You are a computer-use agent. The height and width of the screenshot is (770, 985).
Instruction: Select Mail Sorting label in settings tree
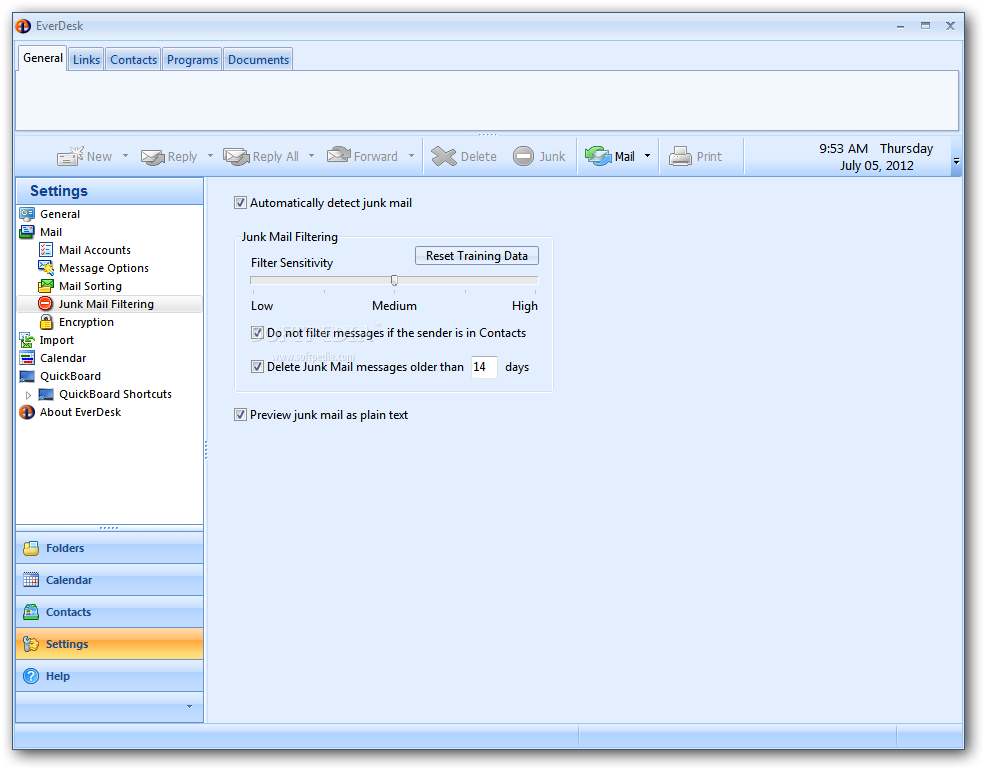point(90,286)
